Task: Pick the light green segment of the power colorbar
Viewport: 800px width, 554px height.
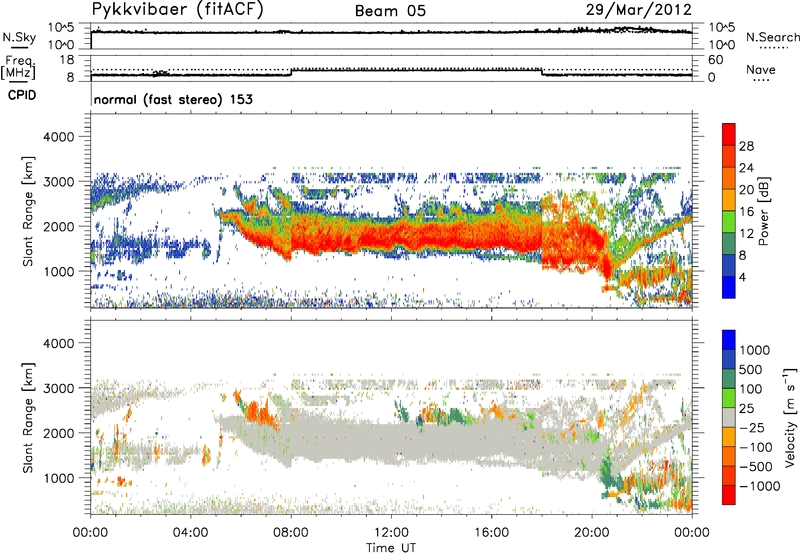Action: [x=729, y=221]
